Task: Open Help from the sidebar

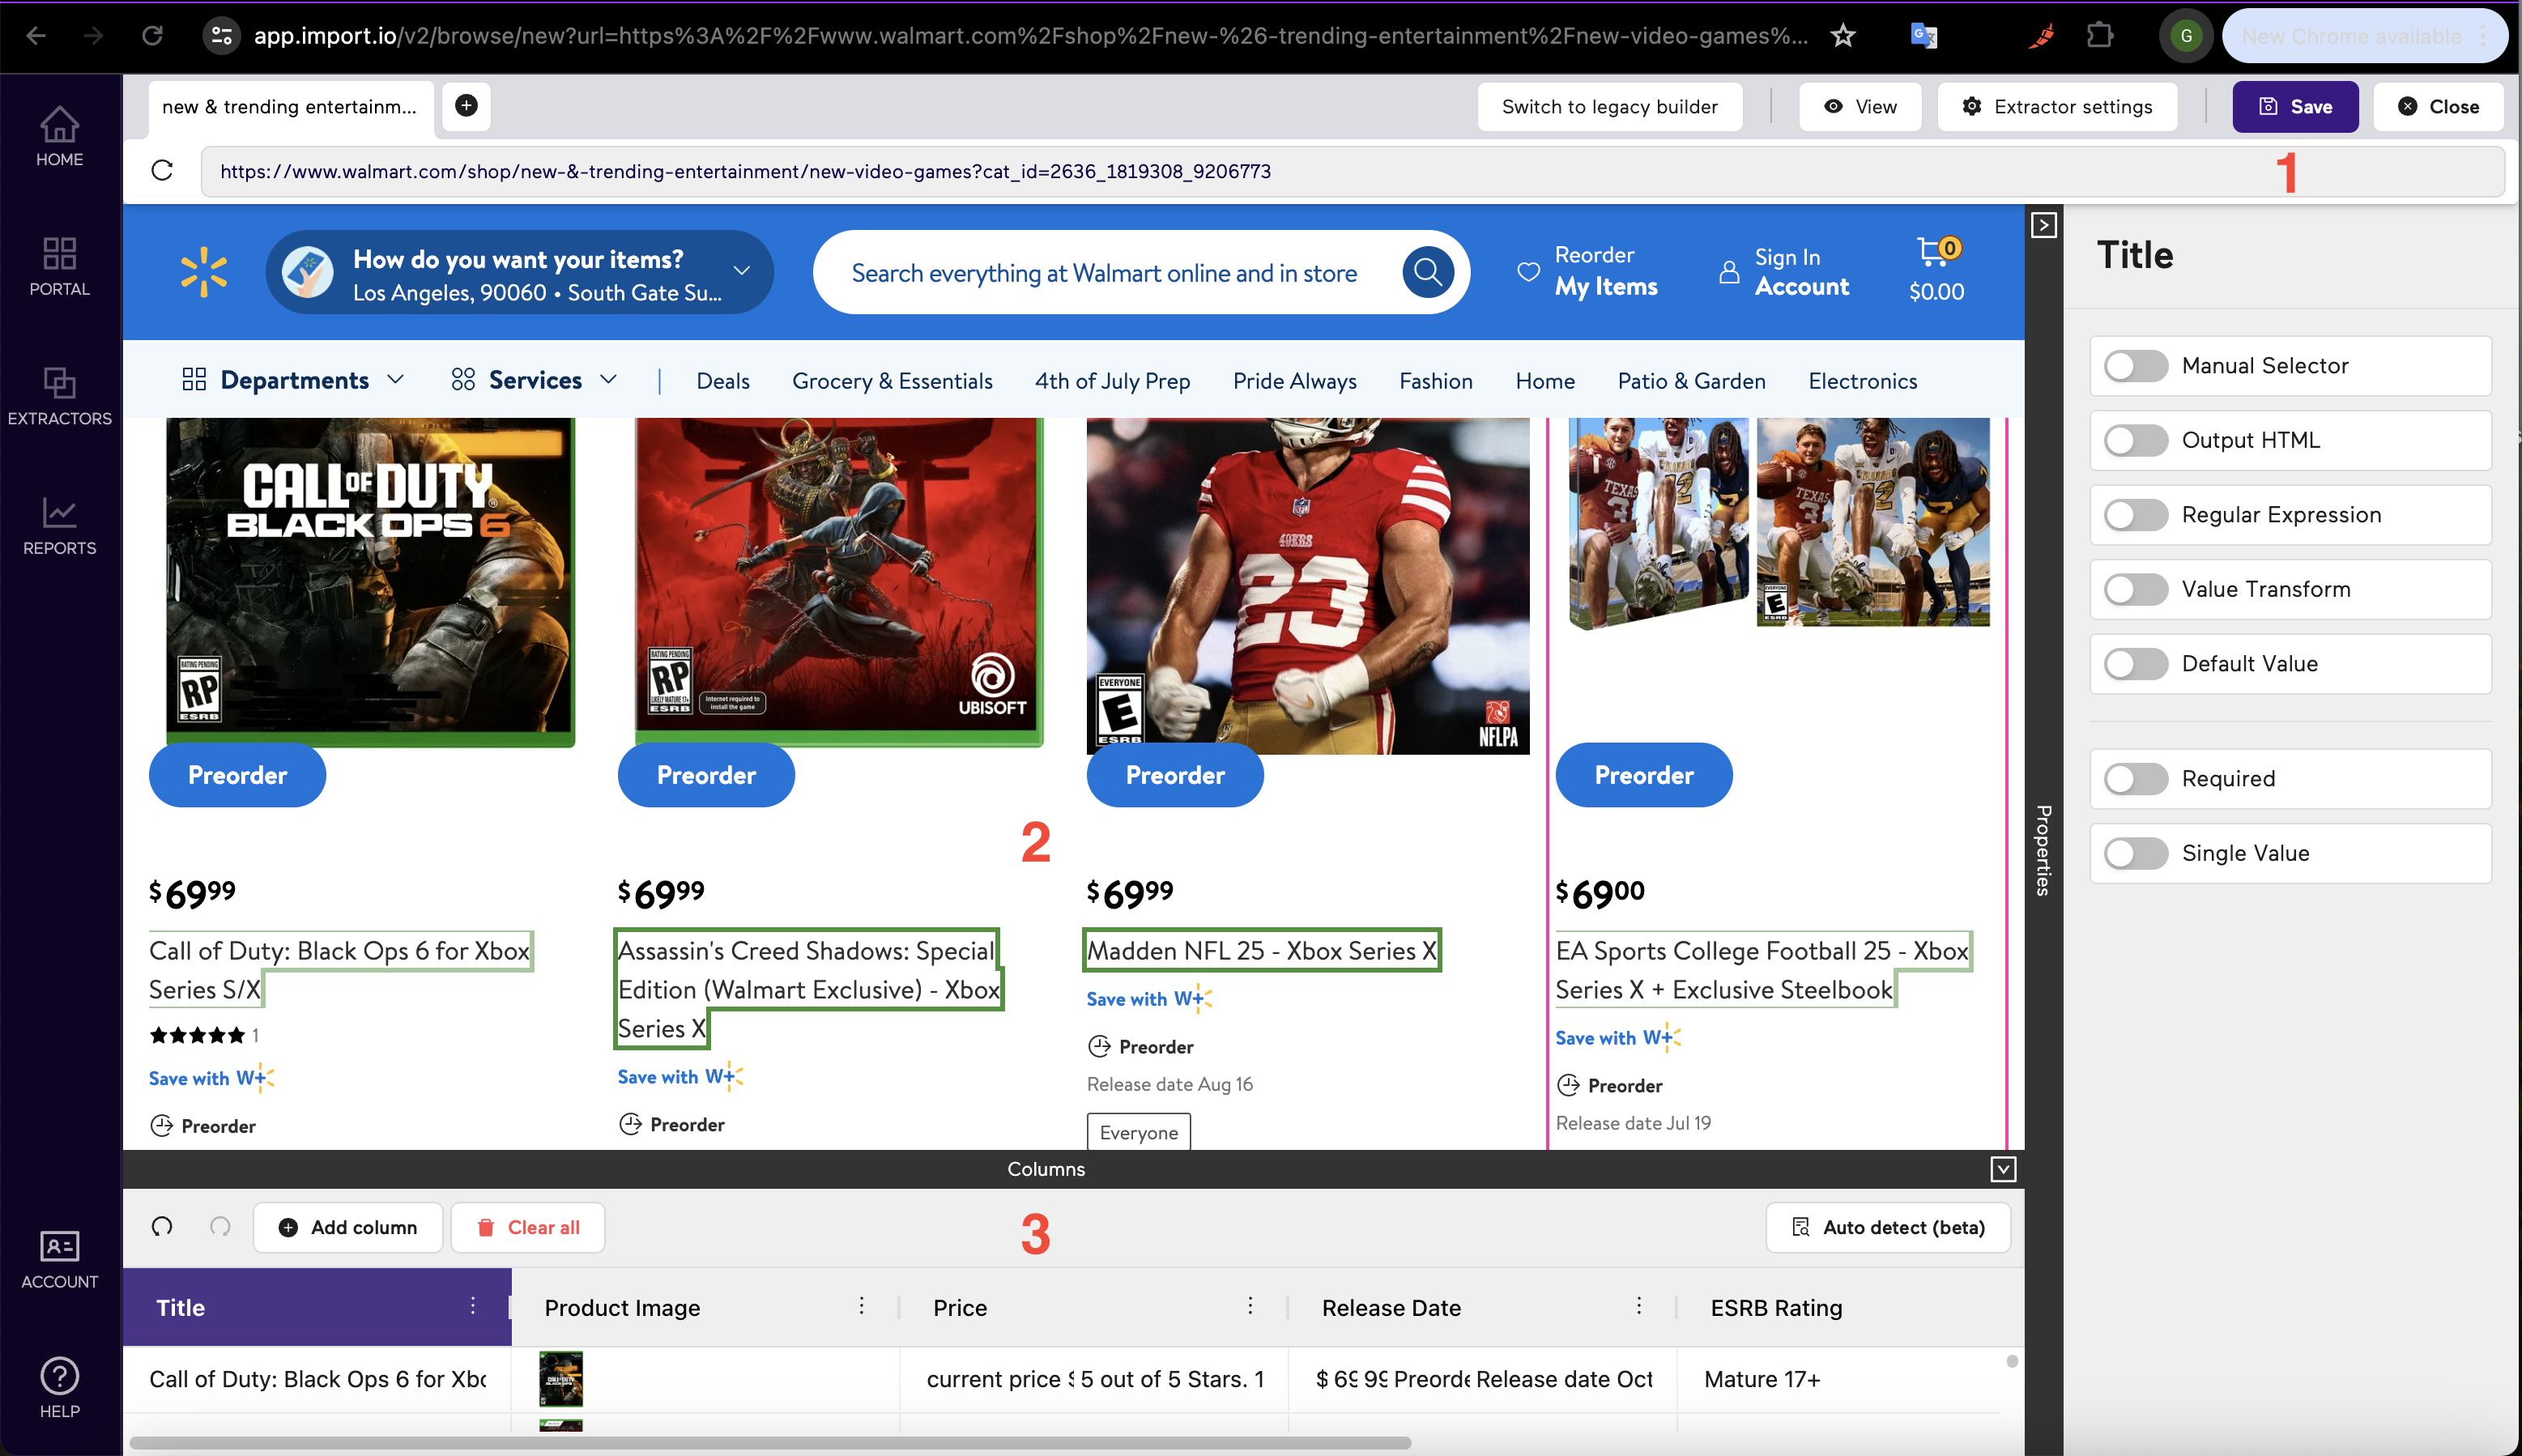Action: [59, 1390]
